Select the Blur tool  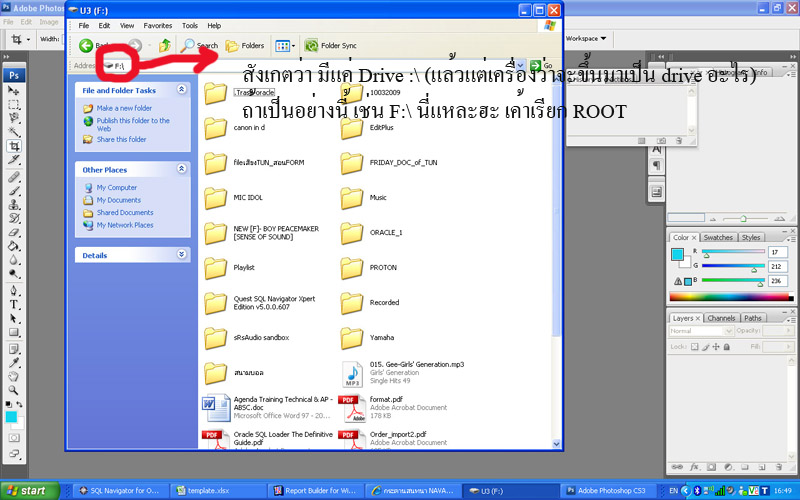point(14,260)
